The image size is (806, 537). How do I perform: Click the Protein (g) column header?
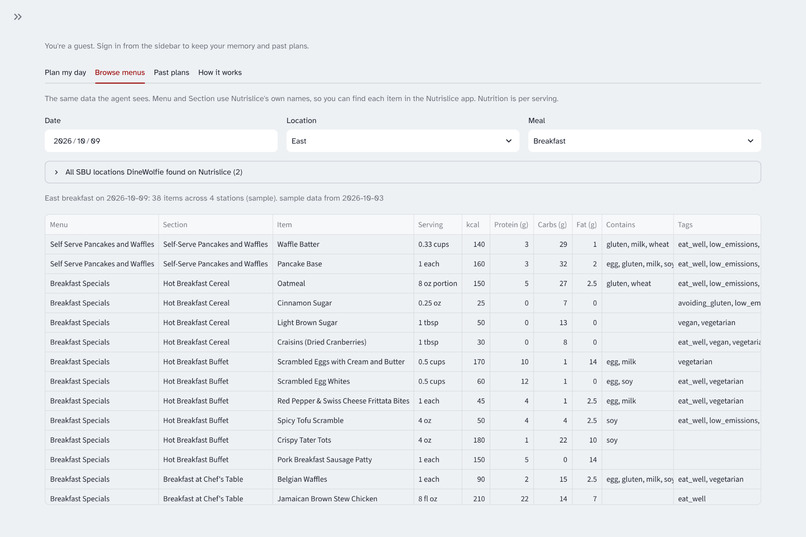pyautogui.click(x=511, y=225)
